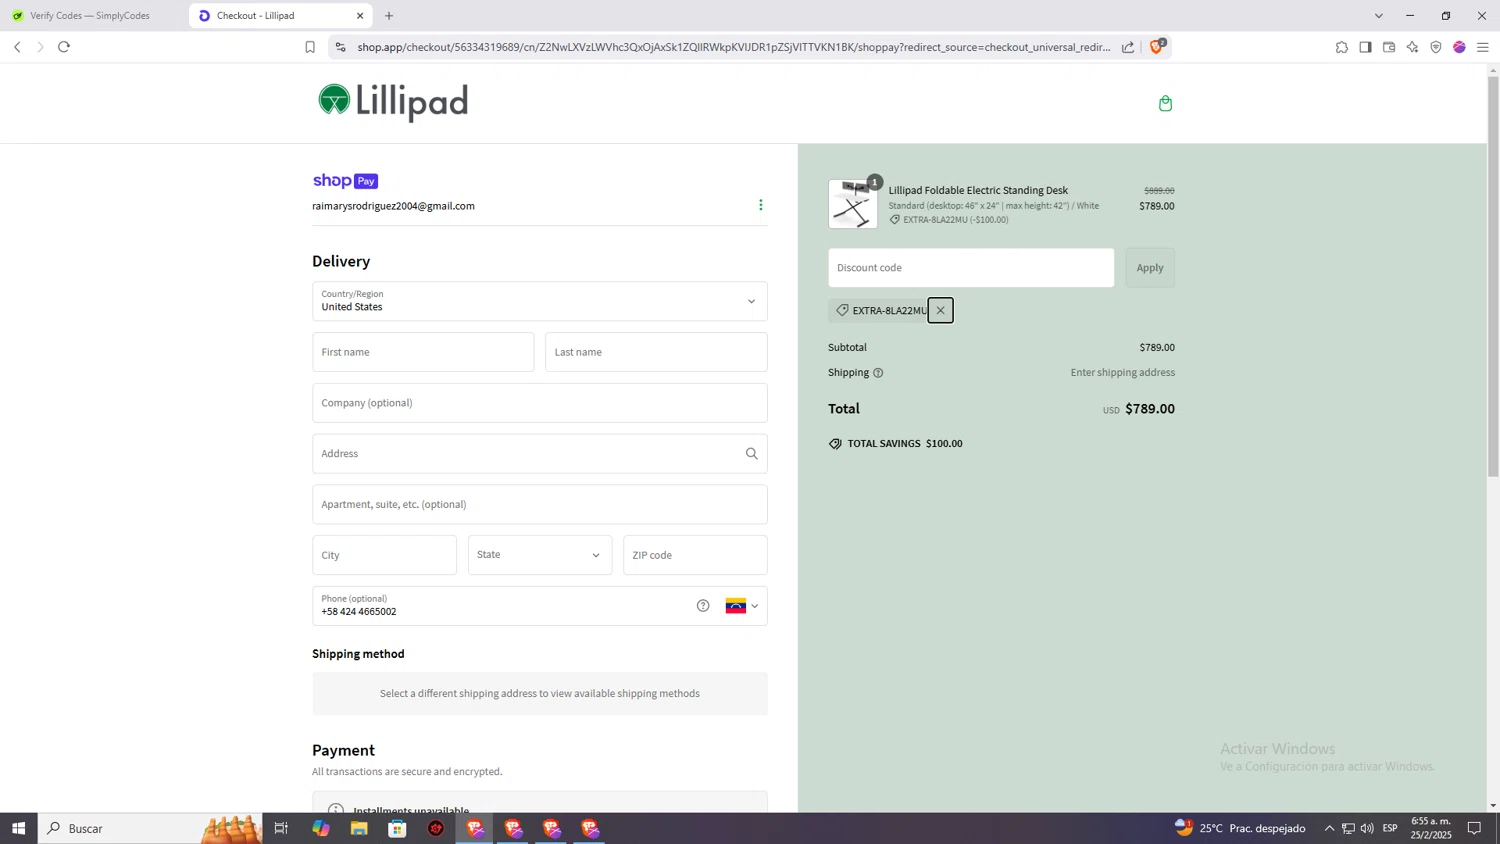The width and height of the screenshot is (1500, 844).
Task: Open the Shop Pay account options menu
Action: coord(760,205)
